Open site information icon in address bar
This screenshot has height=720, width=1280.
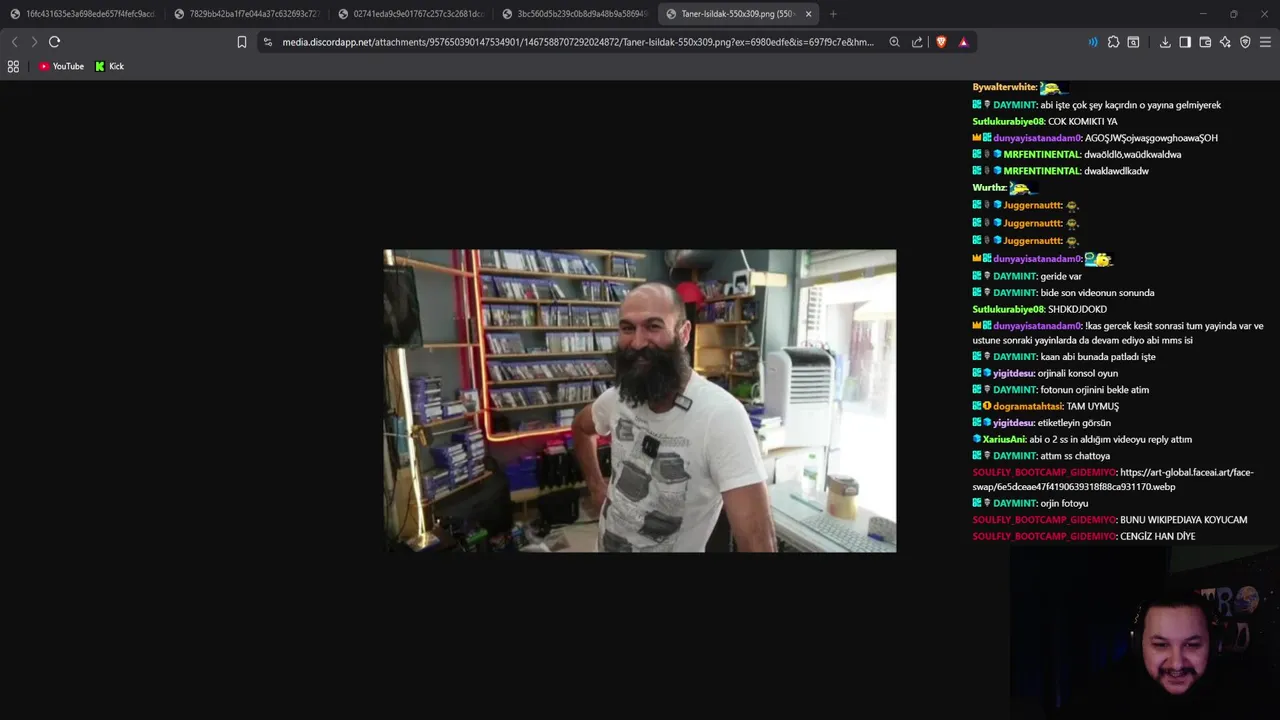pos(268,42)
